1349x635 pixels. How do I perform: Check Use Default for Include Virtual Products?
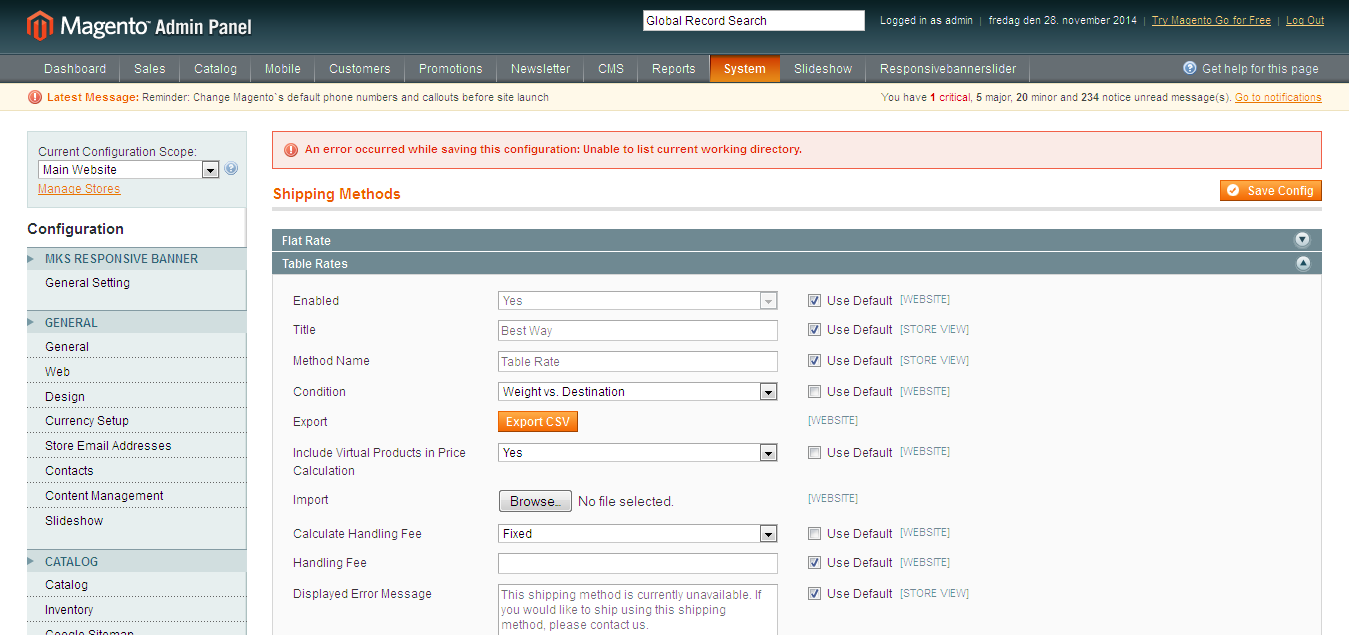pos(814,452)
